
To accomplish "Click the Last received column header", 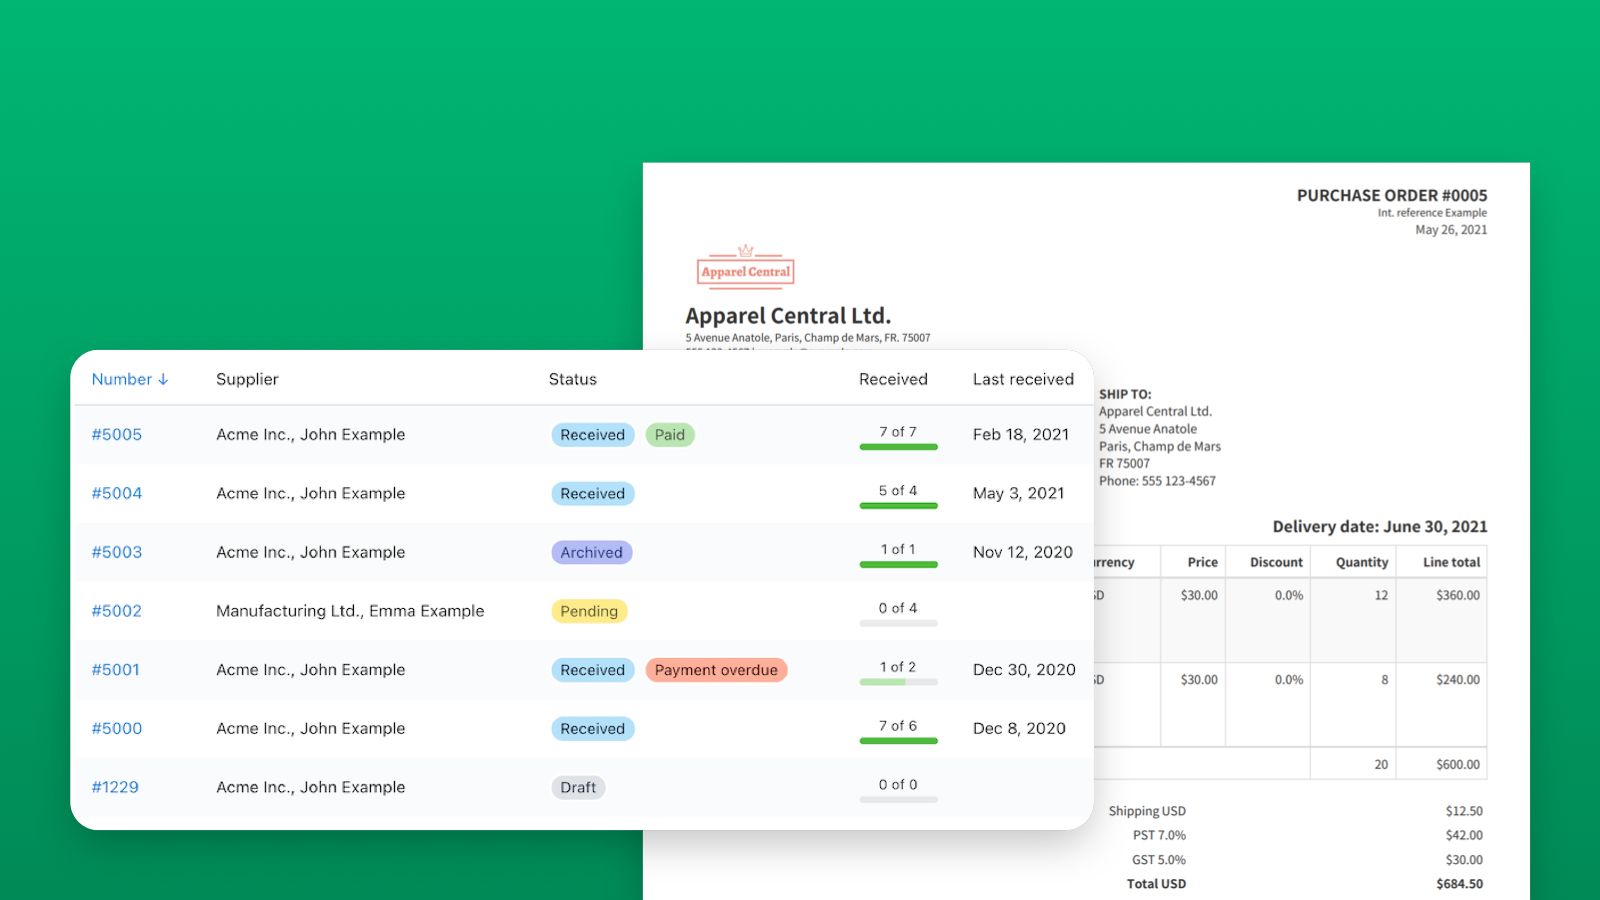I will pyautogui.click(x=1023, y=379).
